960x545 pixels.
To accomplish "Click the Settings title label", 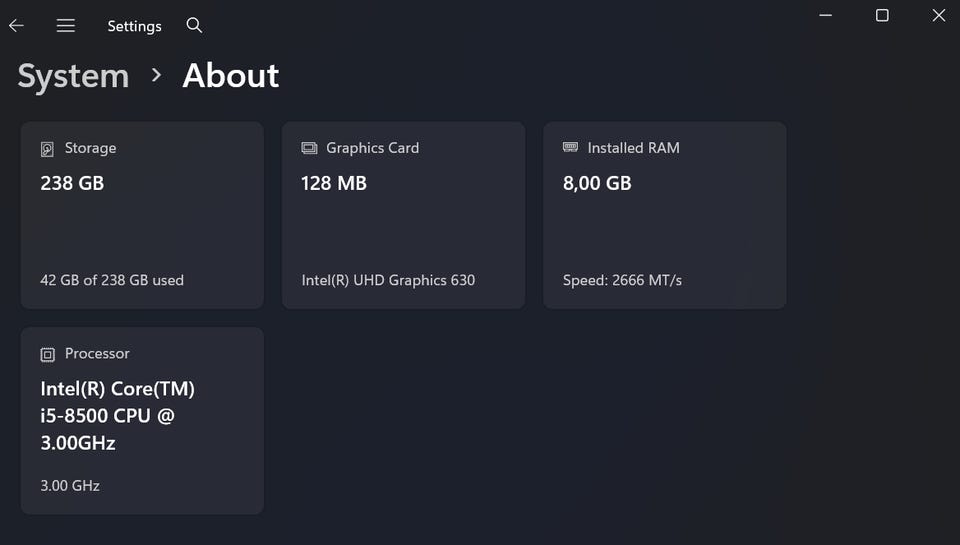I will (x=134, y=26).
